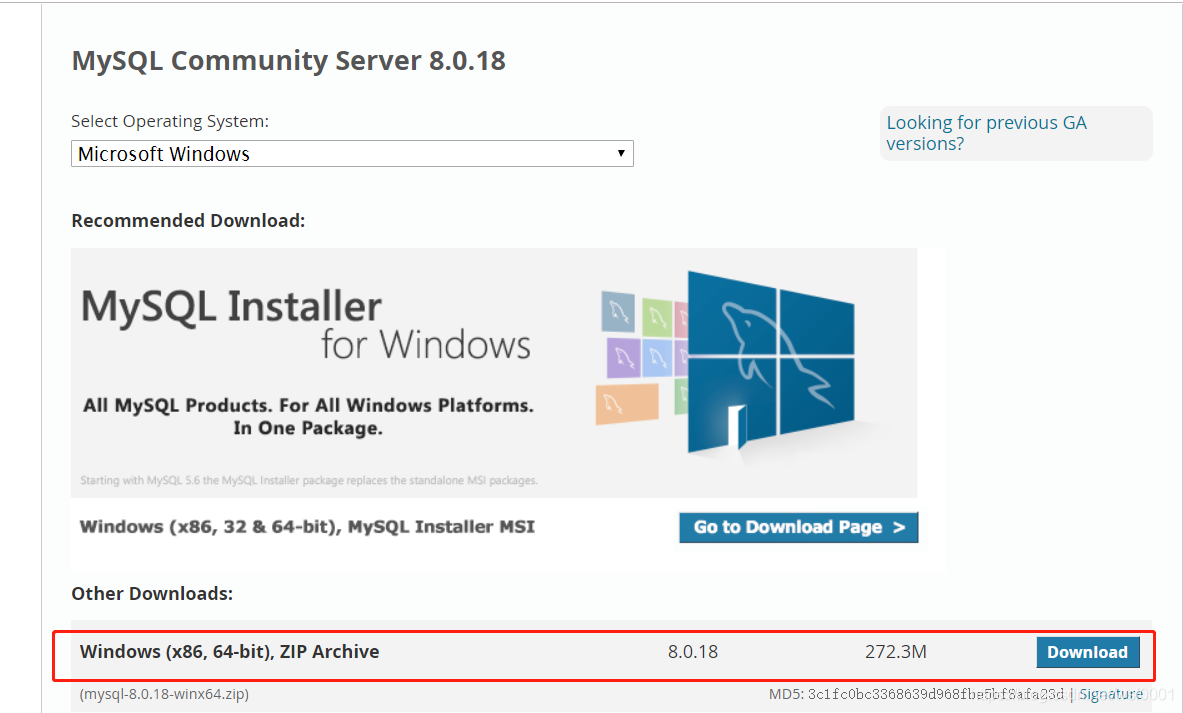Click the version value 8.0.18
Viewport: 1183px width, 713px height.
point(693,652)
